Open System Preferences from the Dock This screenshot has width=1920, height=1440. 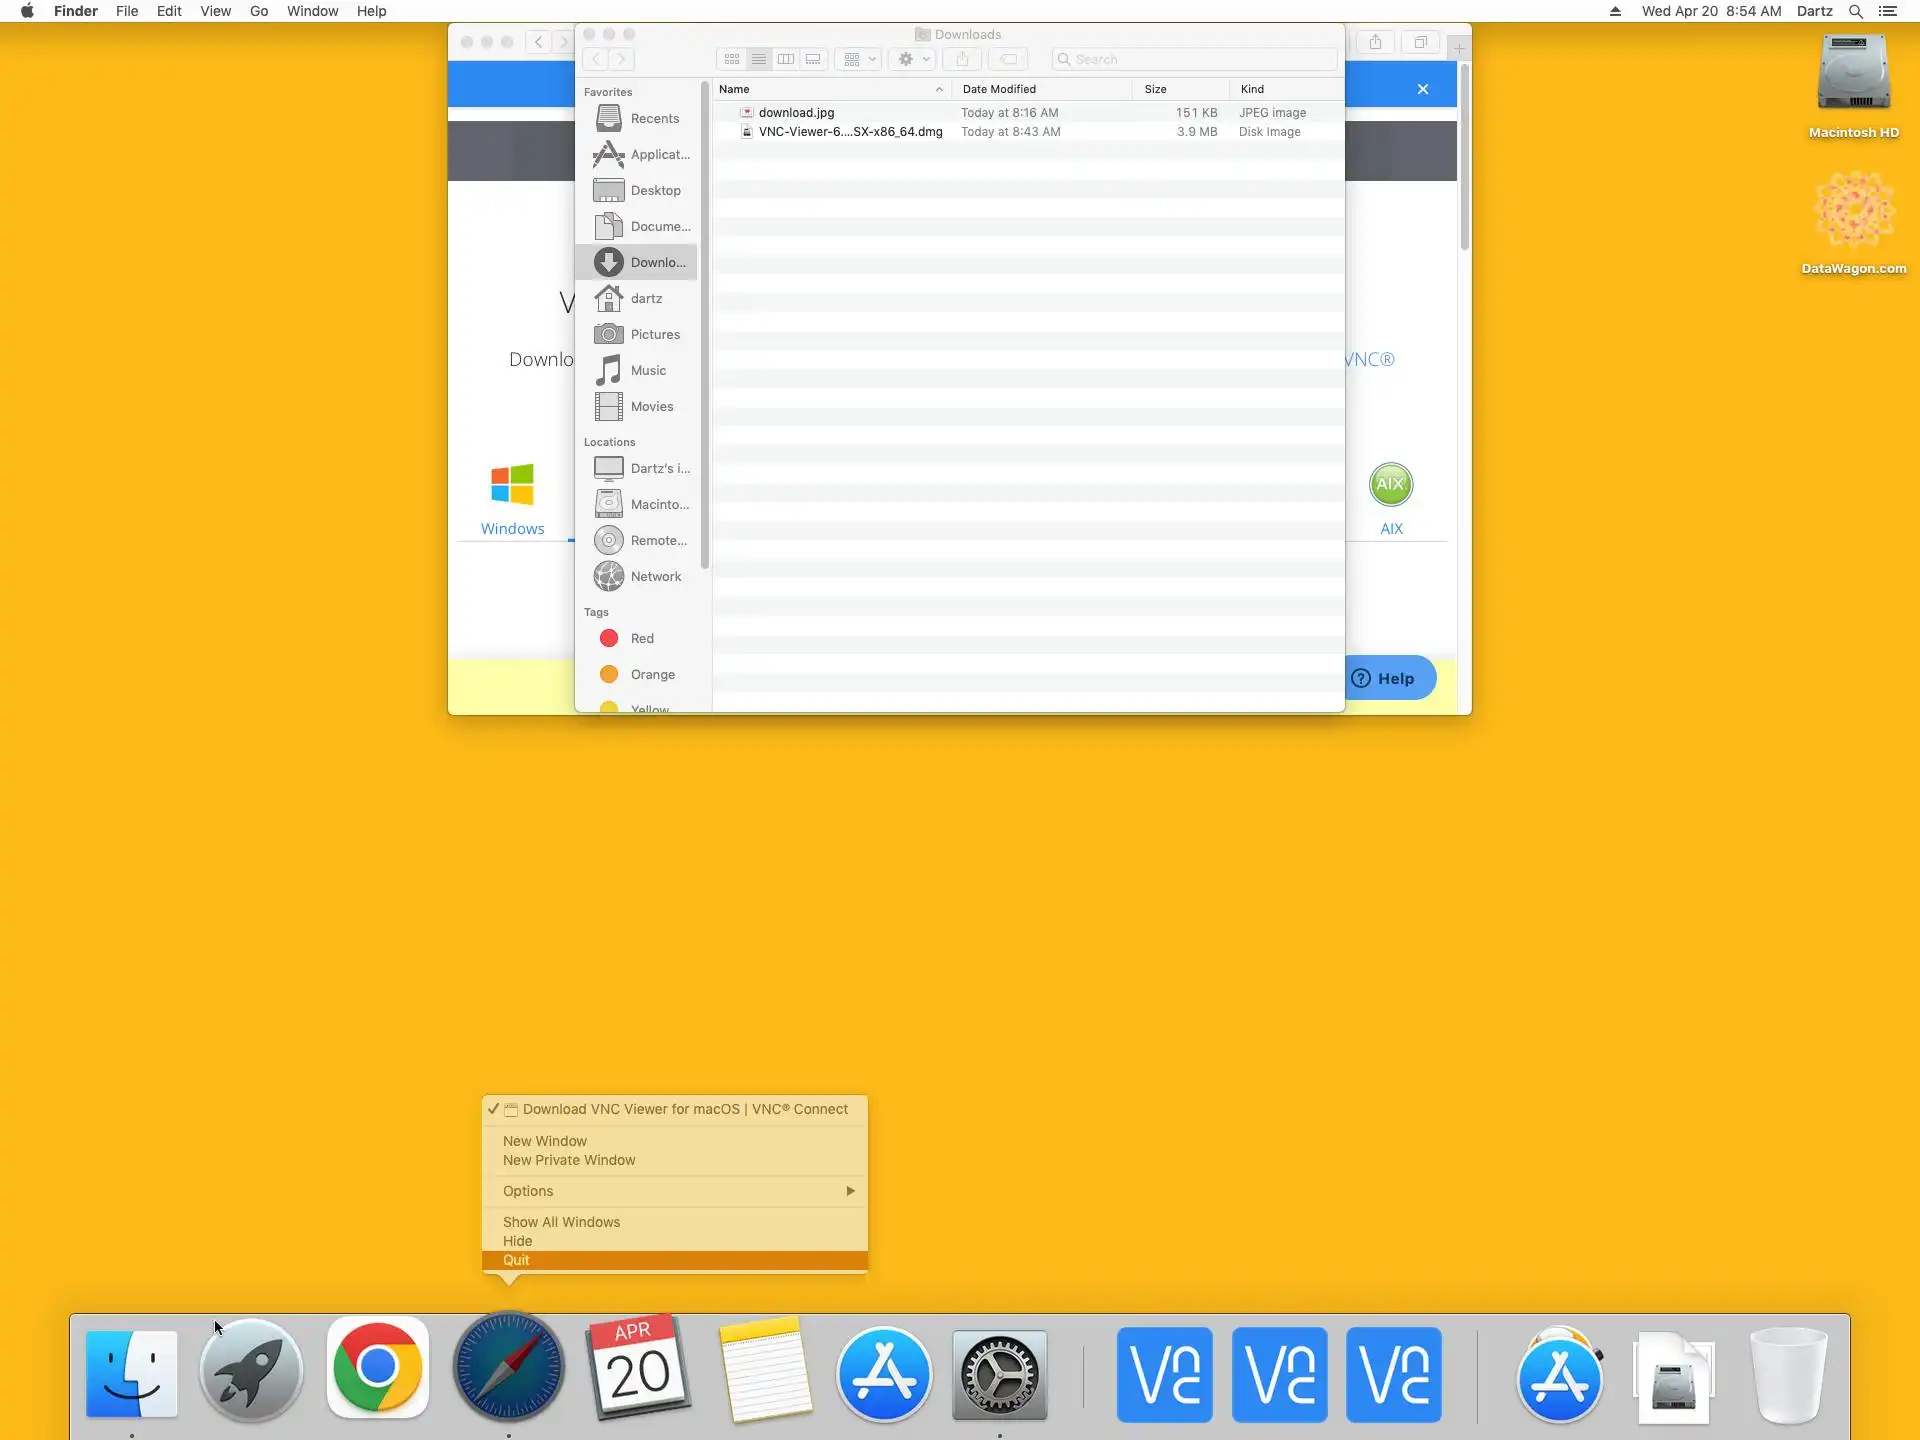click(999, 1375)
